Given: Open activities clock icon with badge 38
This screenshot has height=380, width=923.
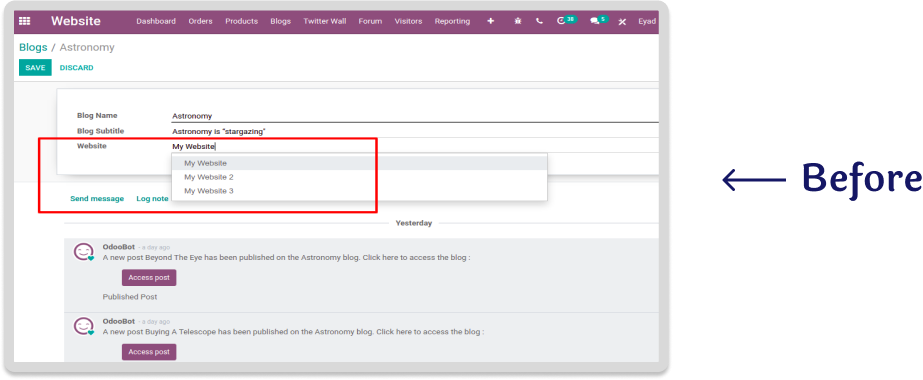Looking at the screenshot, I should click(566, 21).
